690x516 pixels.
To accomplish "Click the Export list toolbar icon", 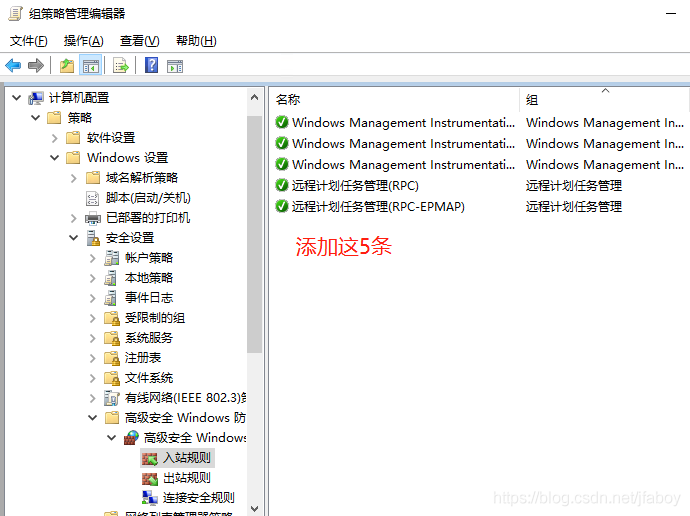I will 121,66.
